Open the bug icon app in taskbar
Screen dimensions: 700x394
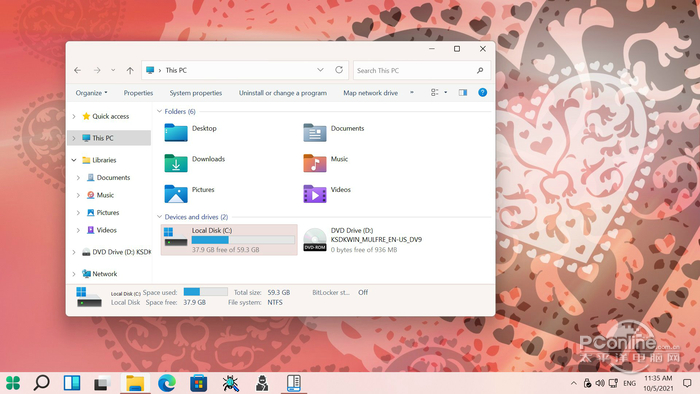230,383
